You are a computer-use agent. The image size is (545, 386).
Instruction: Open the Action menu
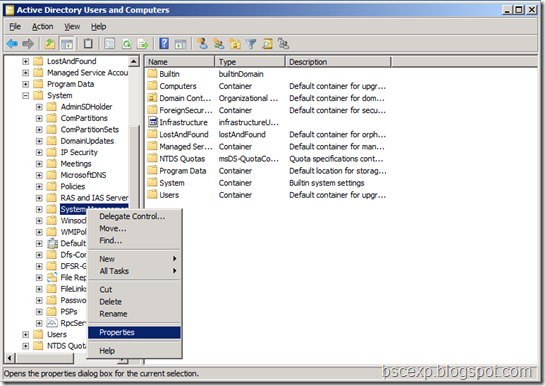click(42, 27)
